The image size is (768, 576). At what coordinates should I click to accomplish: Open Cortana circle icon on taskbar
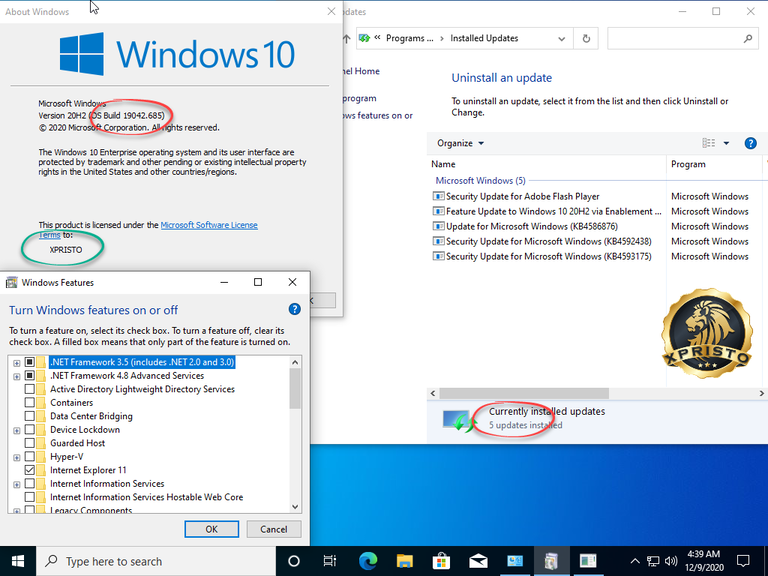[293, 561]
